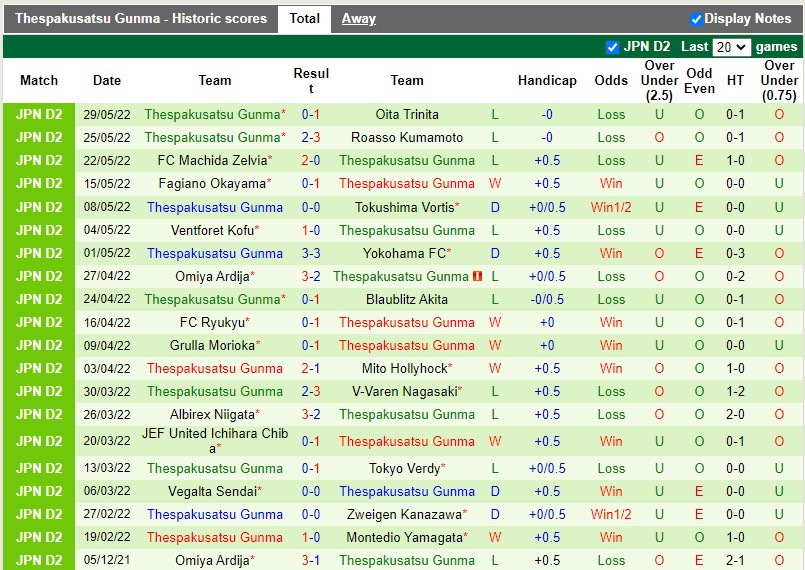Switch to the Total tab
Screen dimensions: 805x570
point(304,19)
